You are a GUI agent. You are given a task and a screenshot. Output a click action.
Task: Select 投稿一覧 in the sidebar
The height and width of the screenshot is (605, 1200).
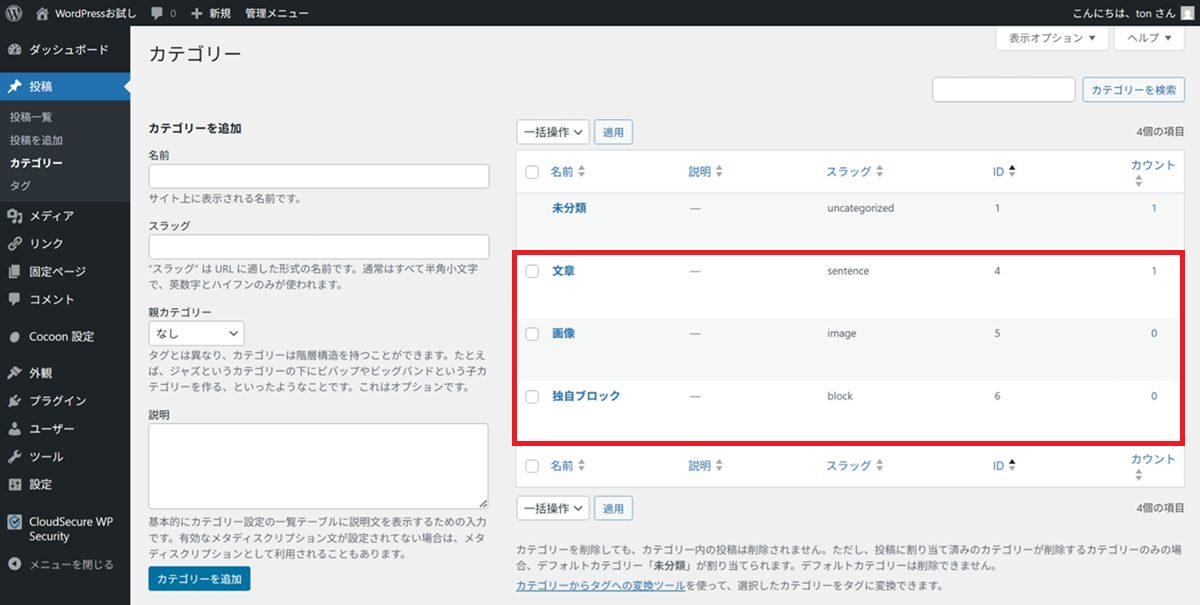click(31, 117)
